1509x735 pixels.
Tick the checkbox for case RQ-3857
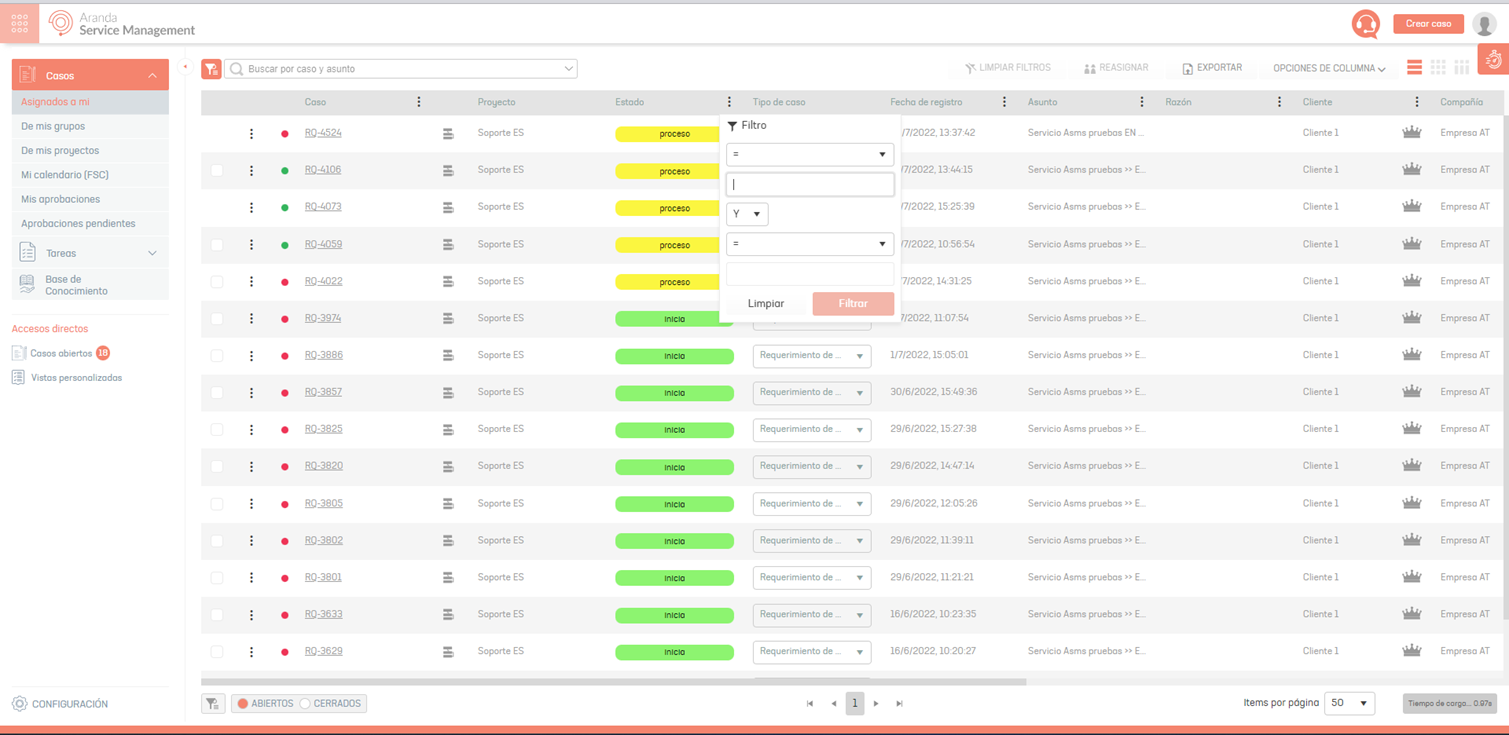217,393
